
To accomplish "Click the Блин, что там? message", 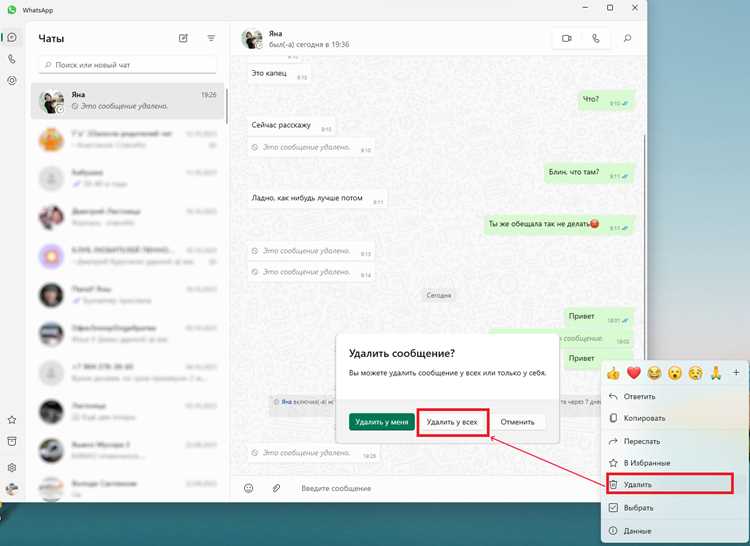I will [589, 173].
